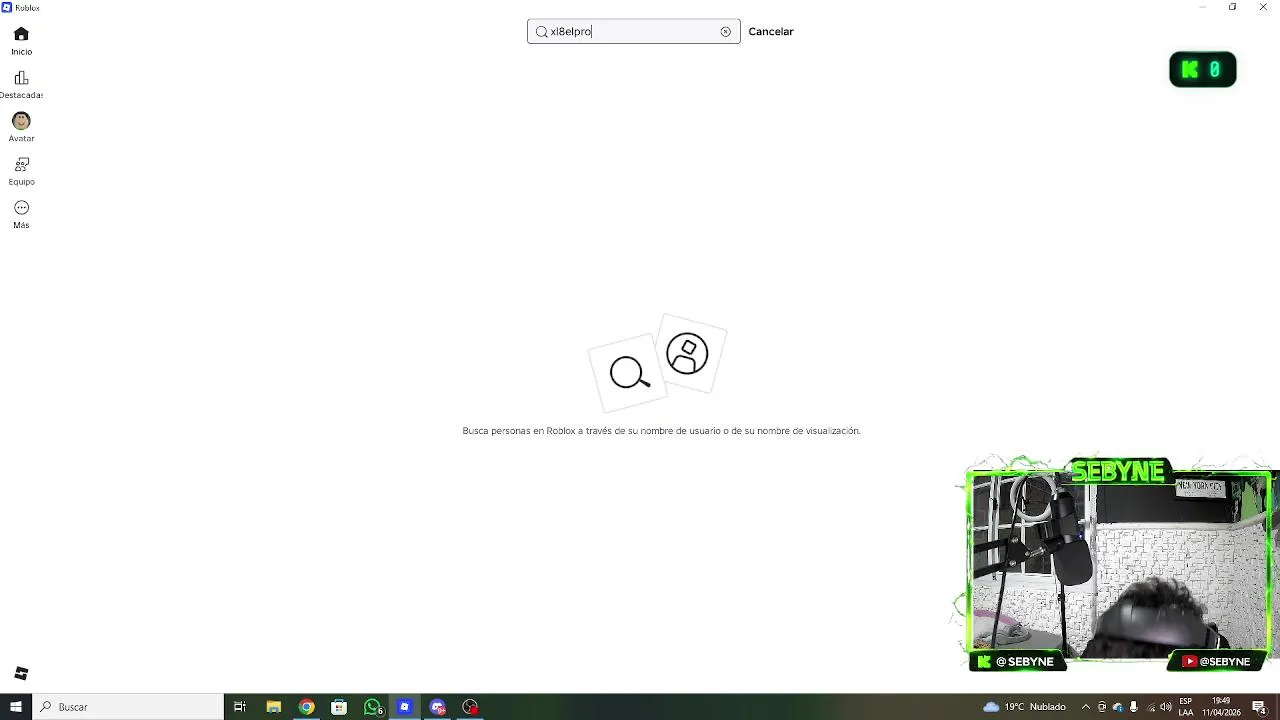Click the person profile illustration icon
This screenshot has height=720, width=1280.
pyautogui.click(x=687, y=354)
